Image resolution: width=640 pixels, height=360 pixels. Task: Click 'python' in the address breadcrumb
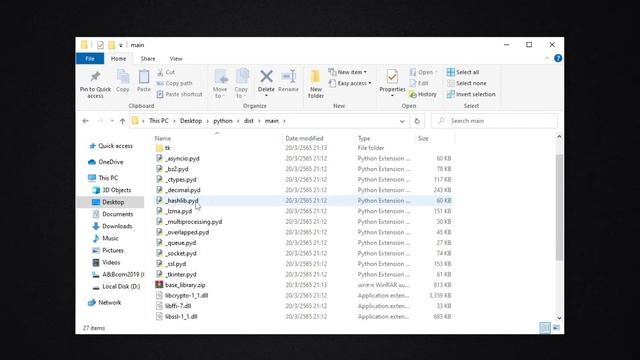[223, 121]
